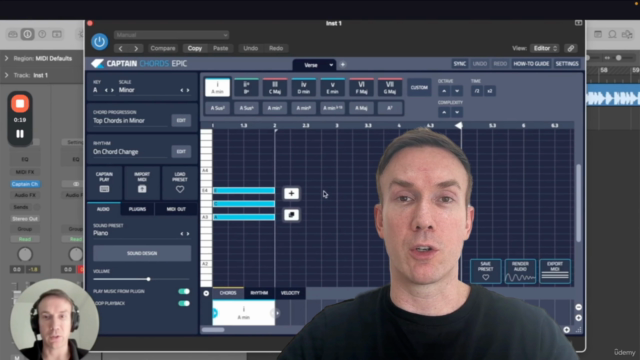Switch to the MIDI OUT tab
640x360 pixels.
176,209
